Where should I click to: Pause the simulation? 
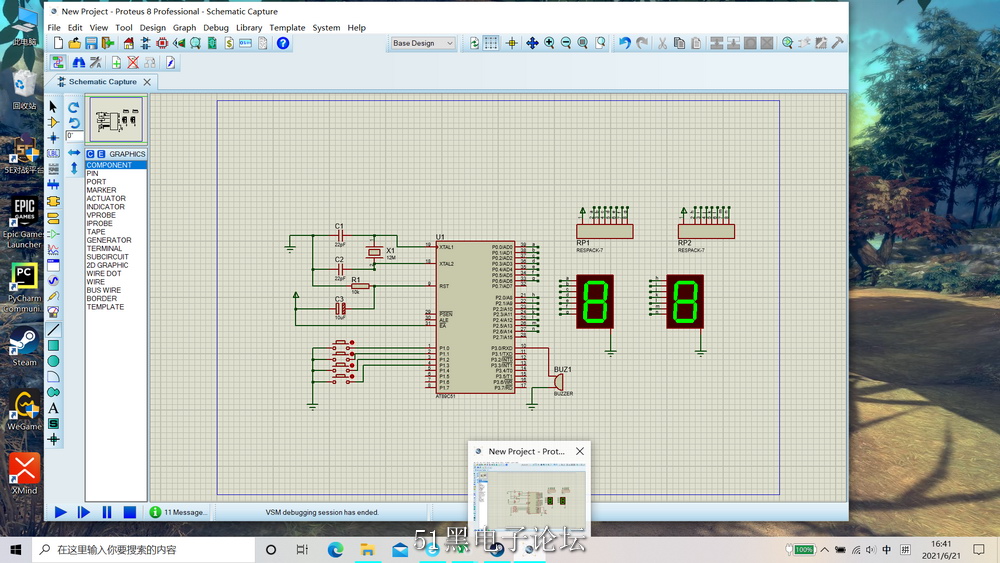[107, 512]
